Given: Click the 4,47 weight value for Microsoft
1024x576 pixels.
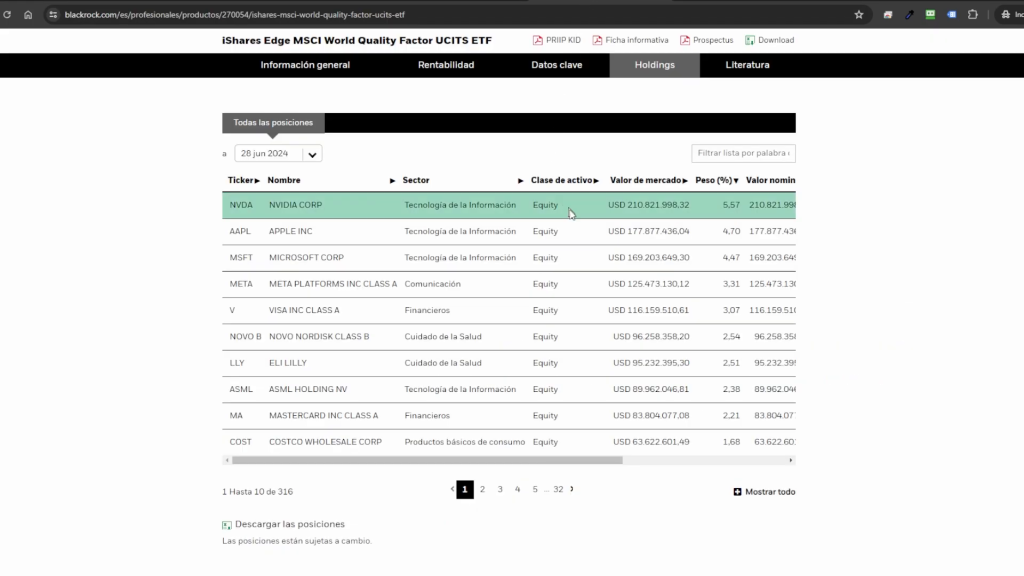Looking at the screenshot, I should tap(731, 258).
